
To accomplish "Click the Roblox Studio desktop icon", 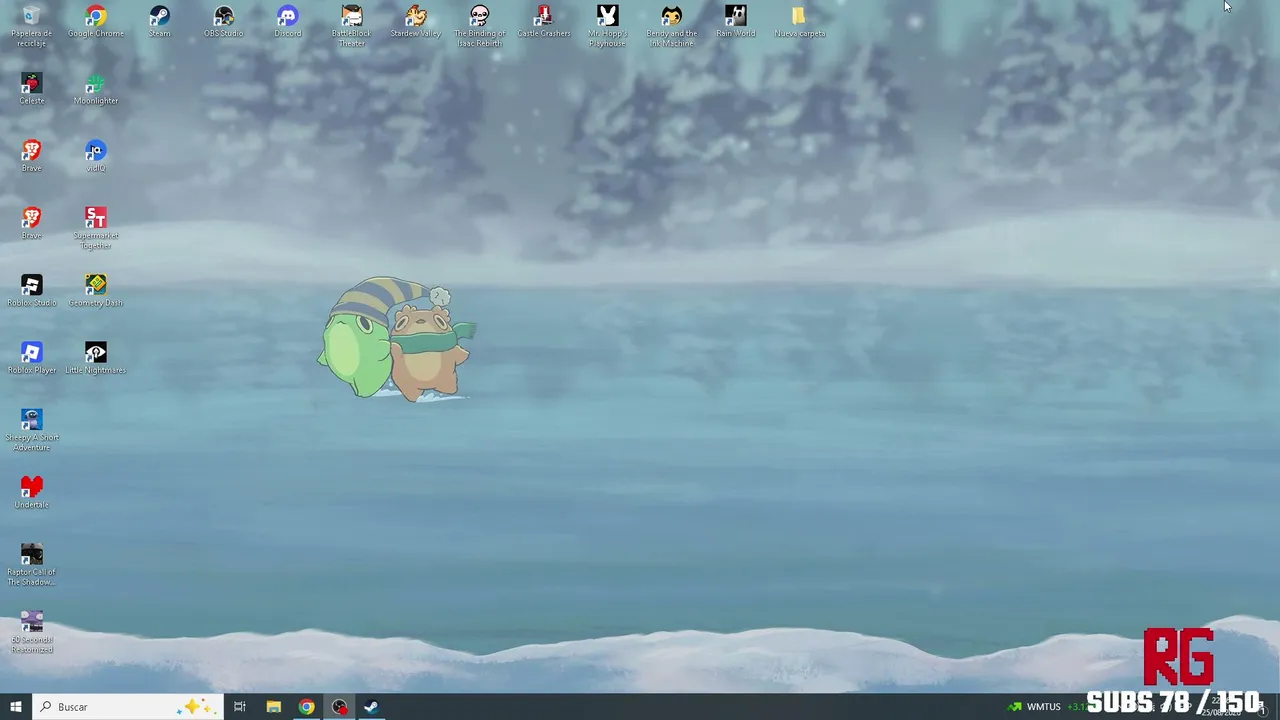I will pyautogui.click(x=32, y=291).
